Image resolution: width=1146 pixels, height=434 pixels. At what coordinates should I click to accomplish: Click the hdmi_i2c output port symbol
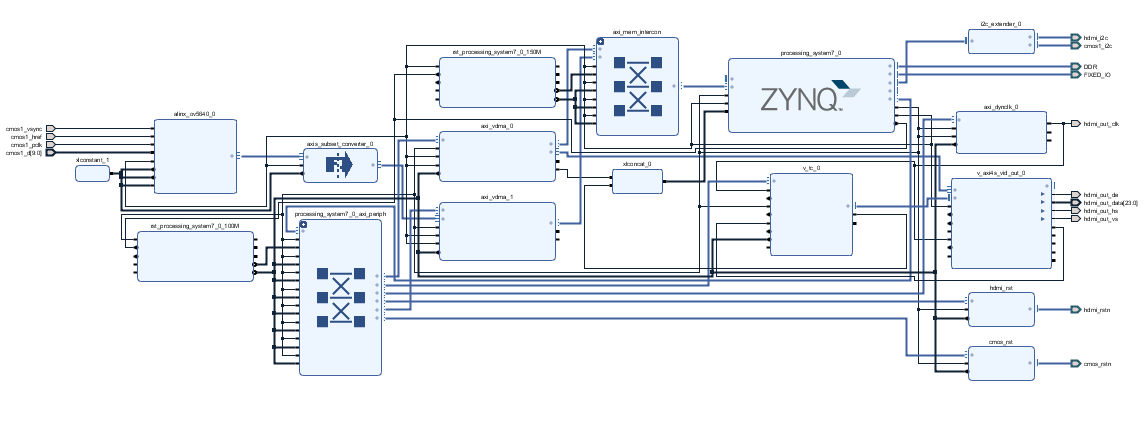coord(1075,37)
